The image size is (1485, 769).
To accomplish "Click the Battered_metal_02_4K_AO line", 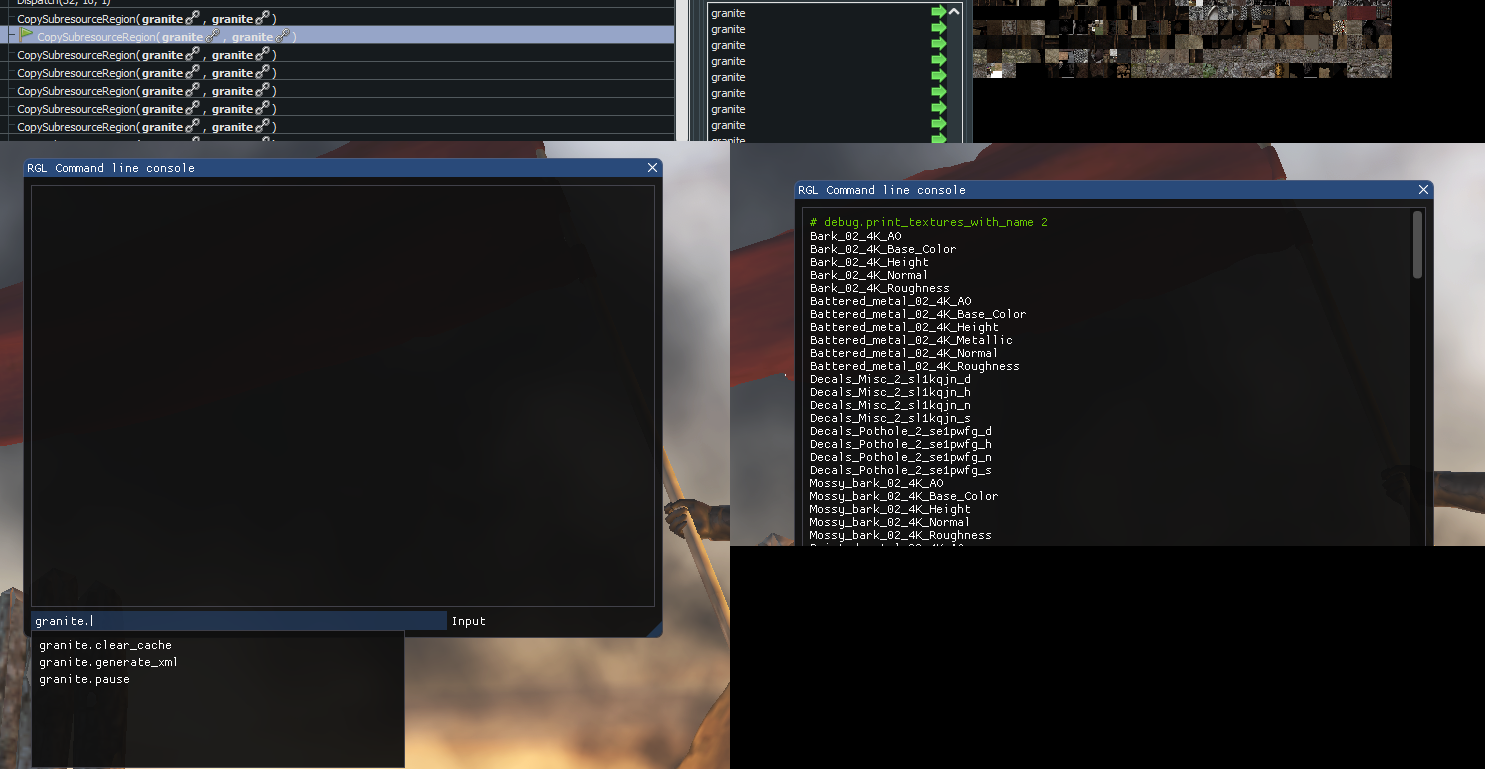I will (890, 301).
